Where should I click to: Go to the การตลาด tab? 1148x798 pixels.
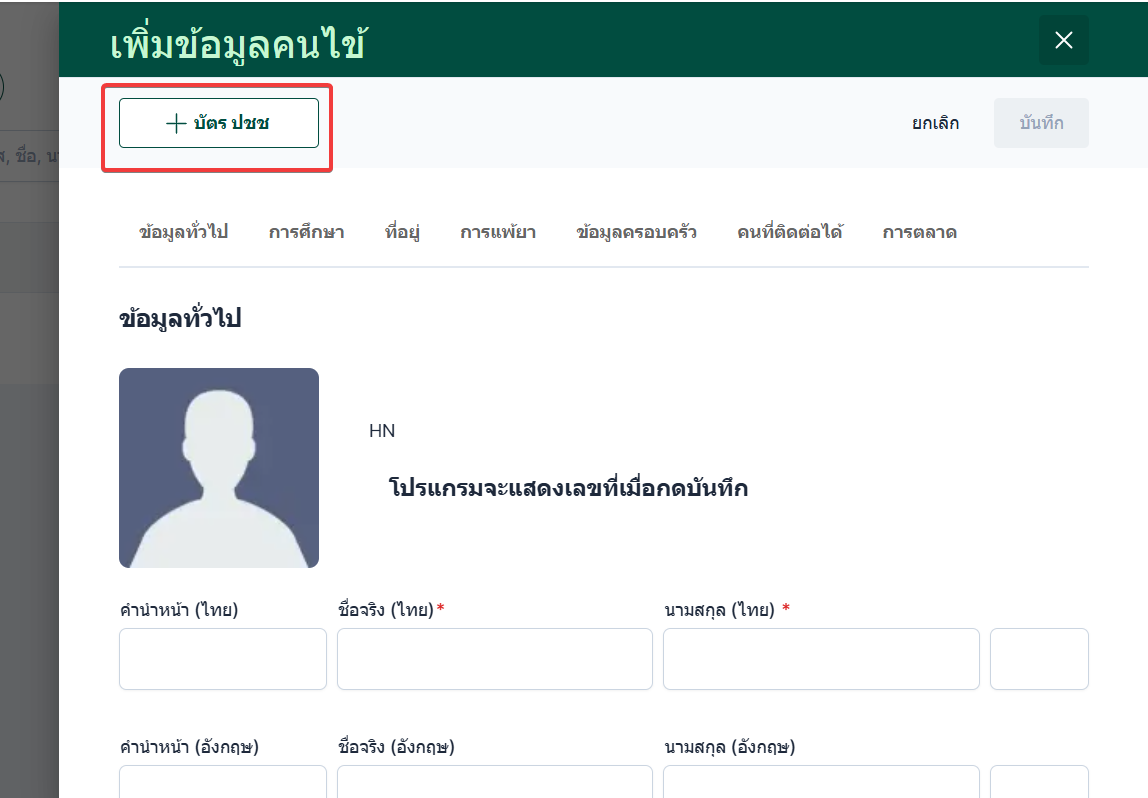tap(920, 232)
